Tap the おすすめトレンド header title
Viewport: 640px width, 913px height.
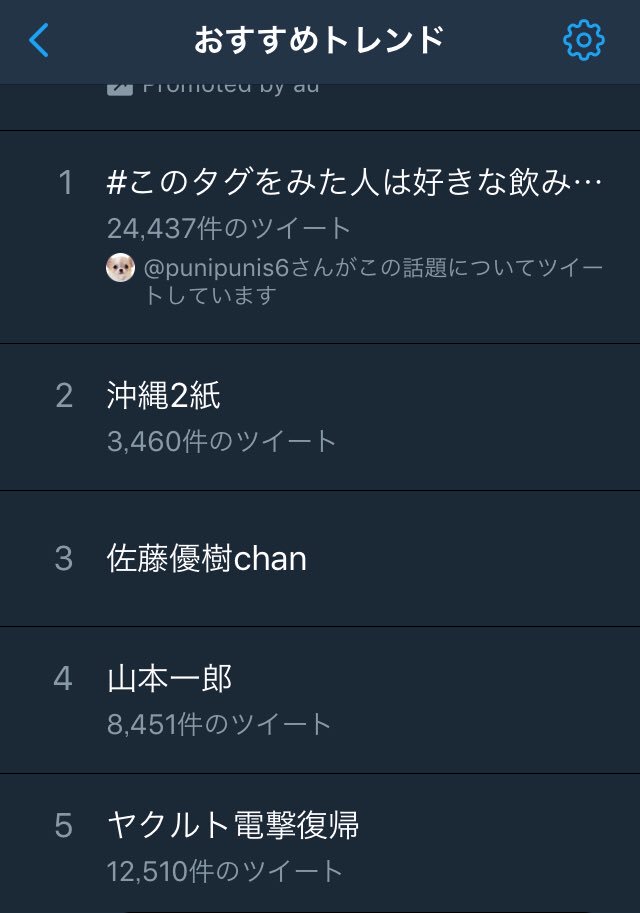point(319,41)
